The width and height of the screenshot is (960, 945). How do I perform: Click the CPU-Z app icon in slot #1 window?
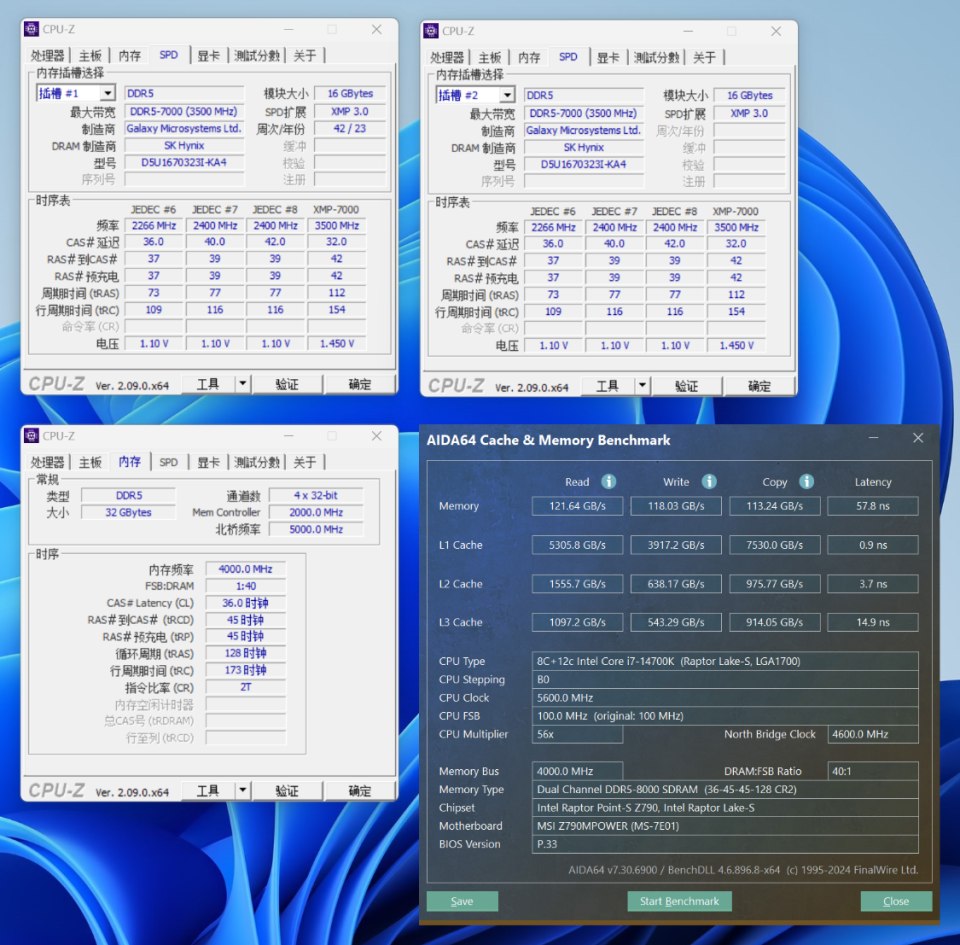pos(31,29)
